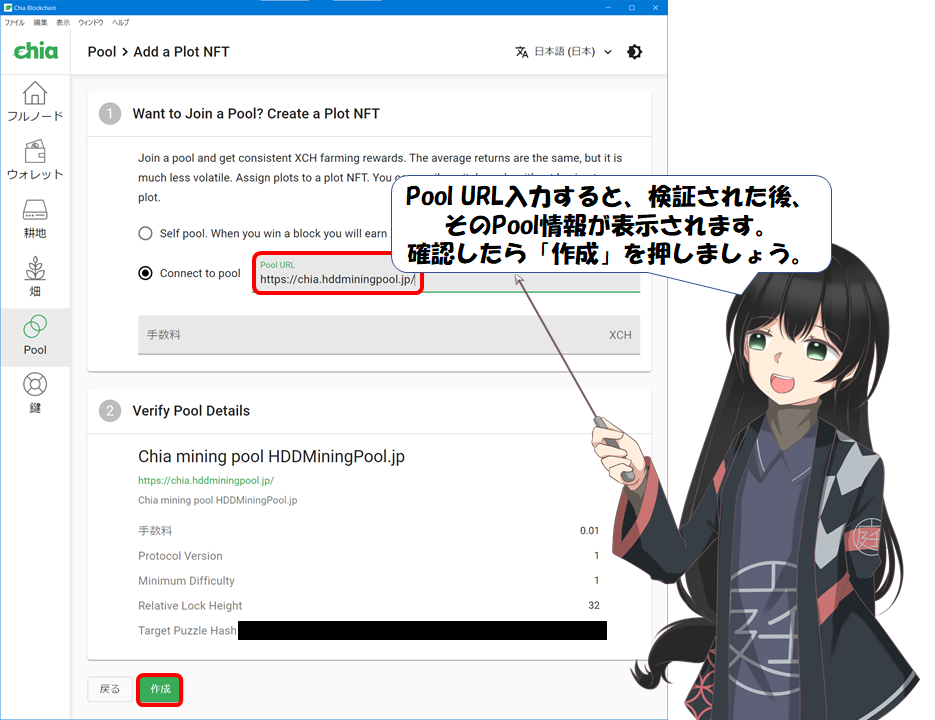
Task: Open the 鍵 keys sidebar icon
Action: click(x=35, y=394)
